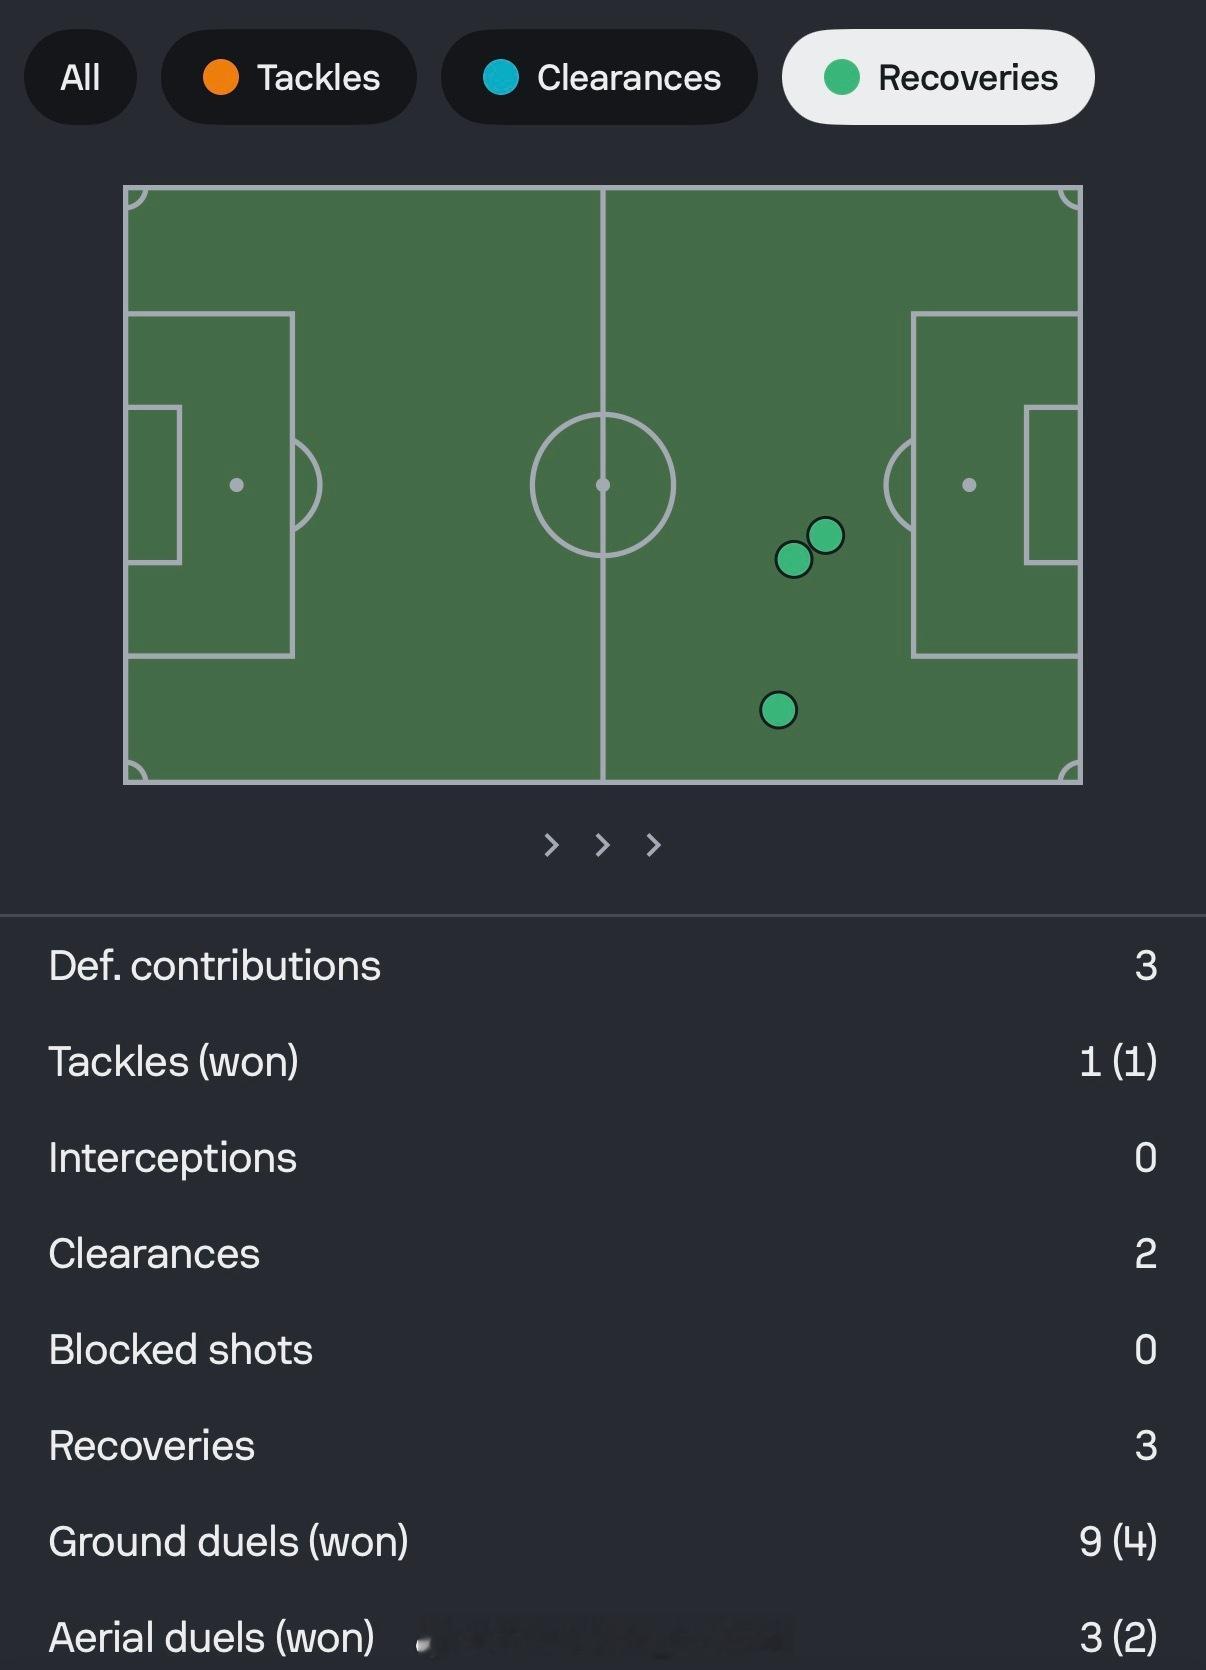
Task: Select the upper recovery marker near the penalty arc
Action: click(826, 536)
